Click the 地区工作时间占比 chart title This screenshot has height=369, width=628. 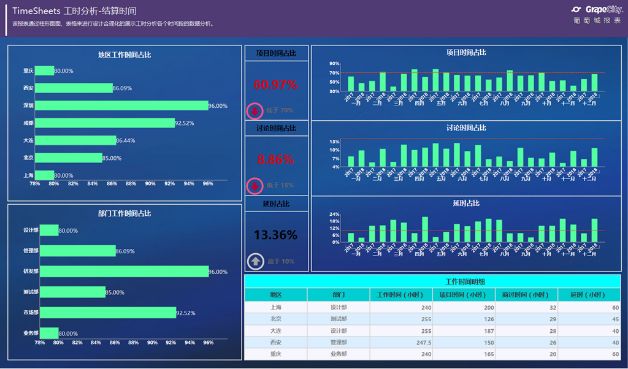coord(125,55)
